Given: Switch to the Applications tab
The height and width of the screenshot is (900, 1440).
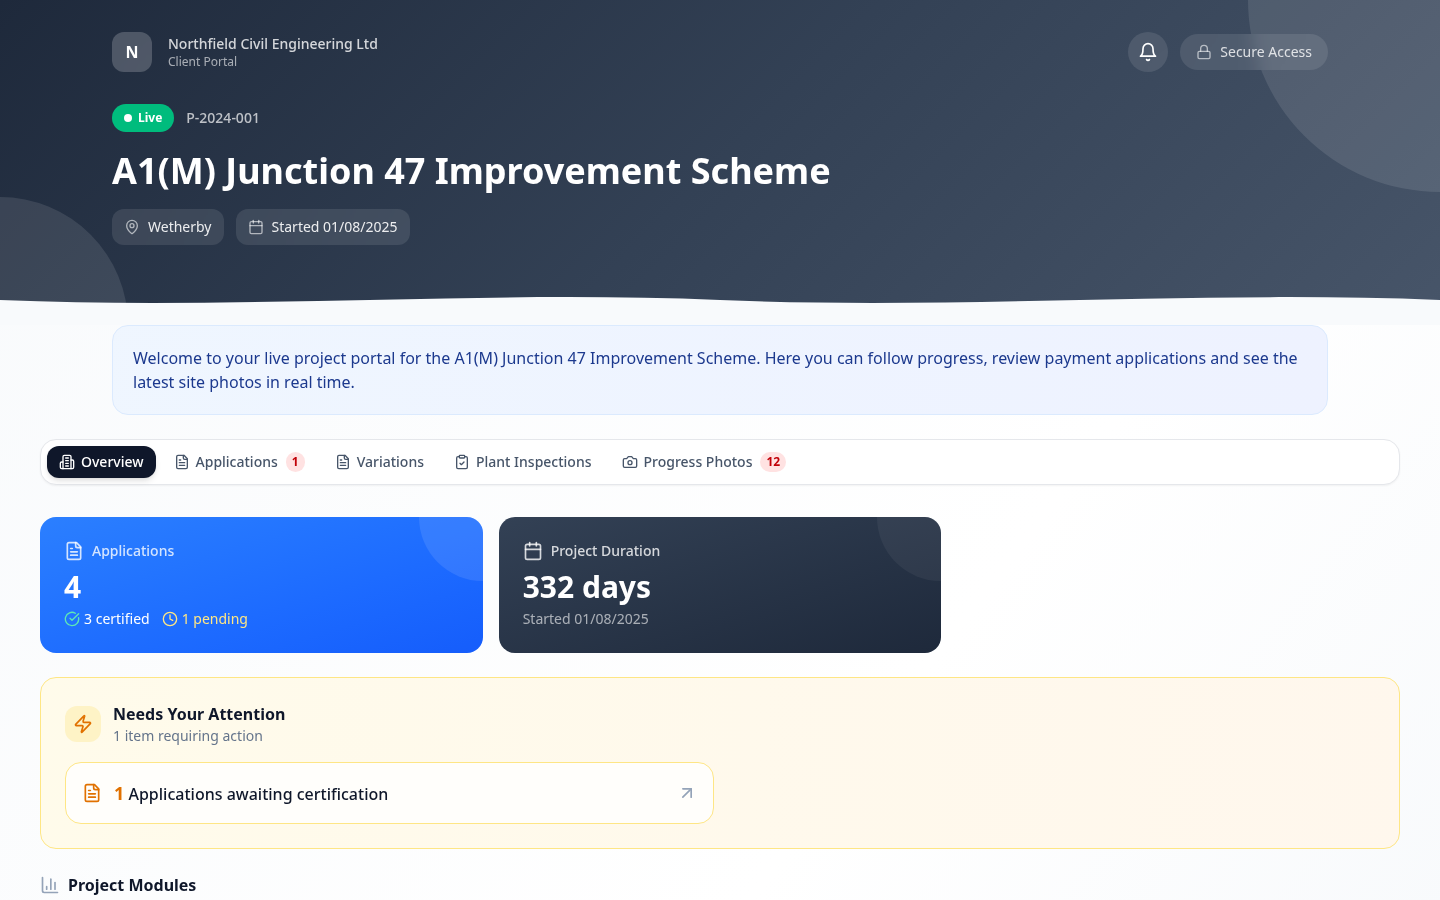Looking at the screenshot, I should pyautogui.click(x=239, y=462).
